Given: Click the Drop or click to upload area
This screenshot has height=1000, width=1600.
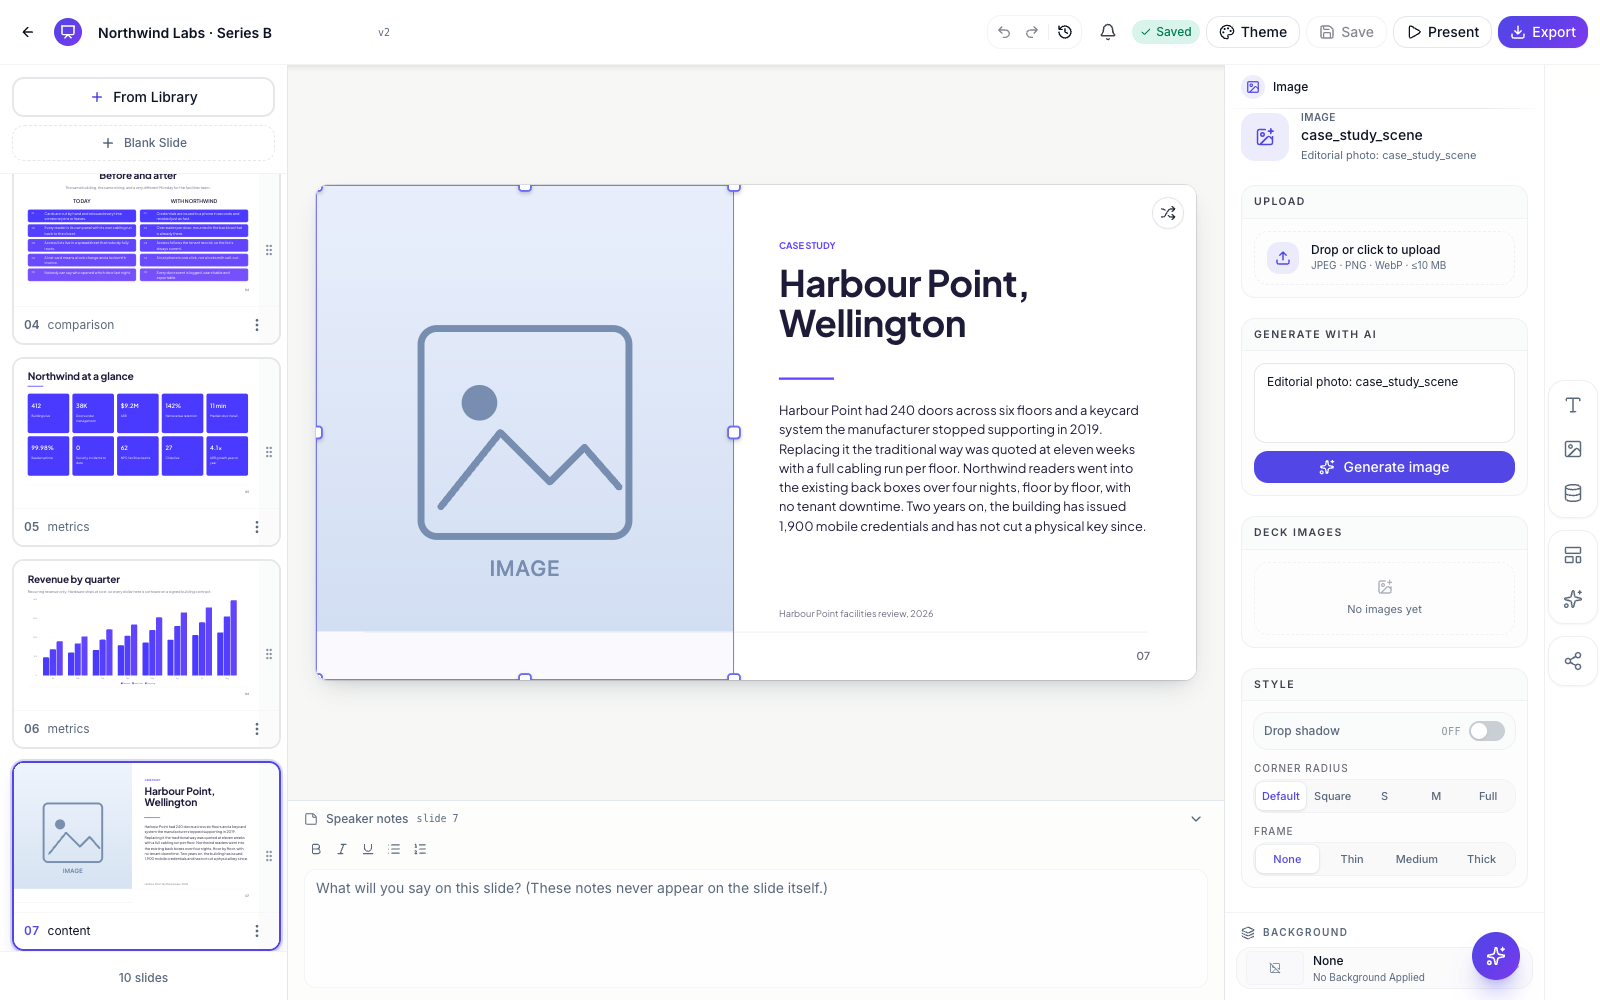Looking at the screenshot, I should 1384,258.
